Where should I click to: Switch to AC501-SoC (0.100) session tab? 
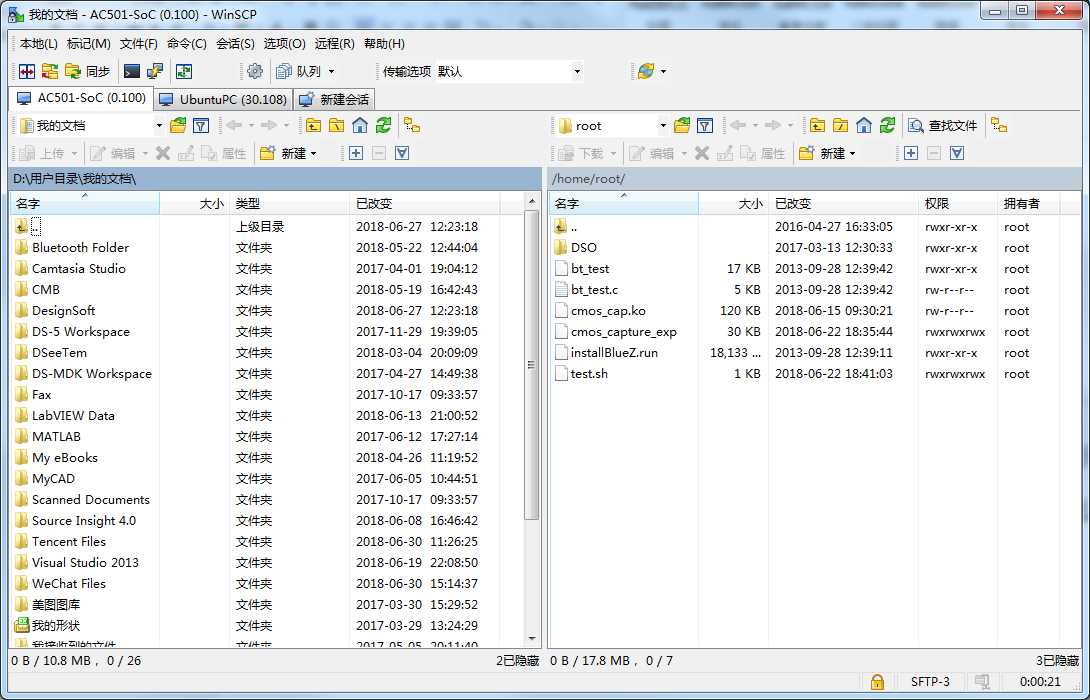pos(81,98)
